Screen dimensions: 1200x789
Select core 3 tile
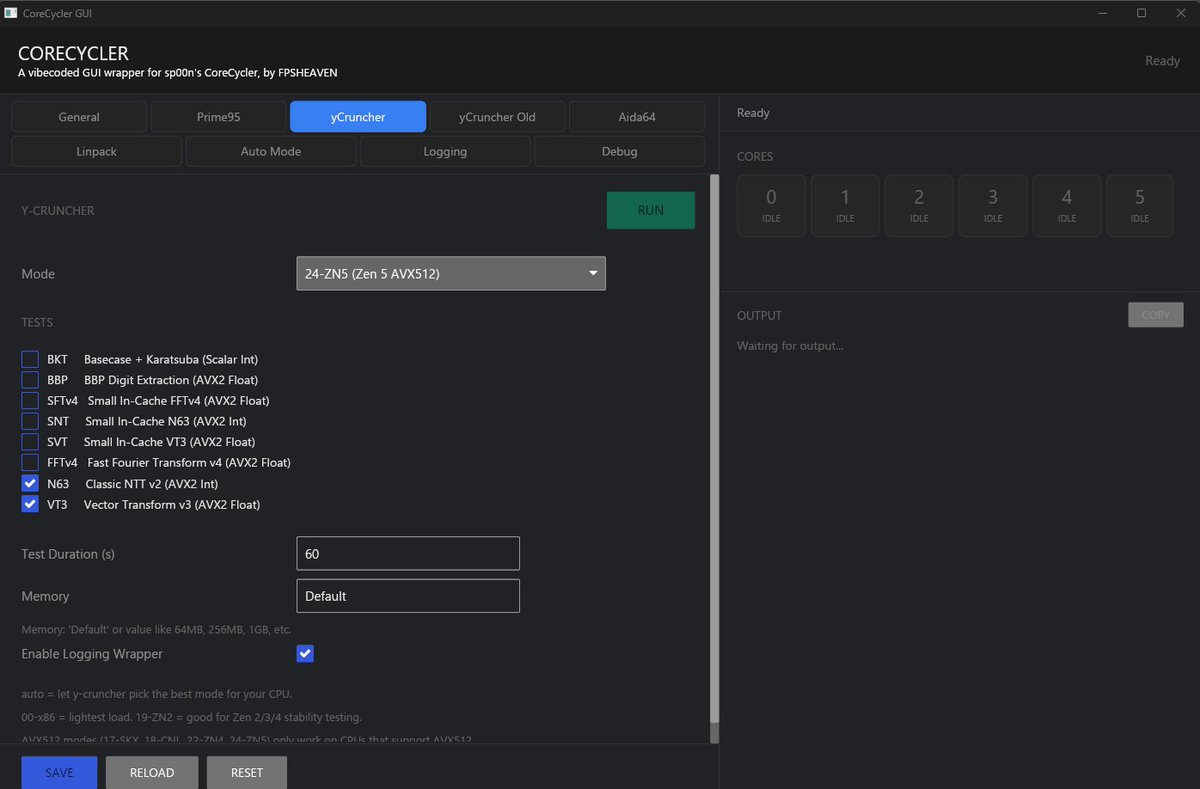993,206
